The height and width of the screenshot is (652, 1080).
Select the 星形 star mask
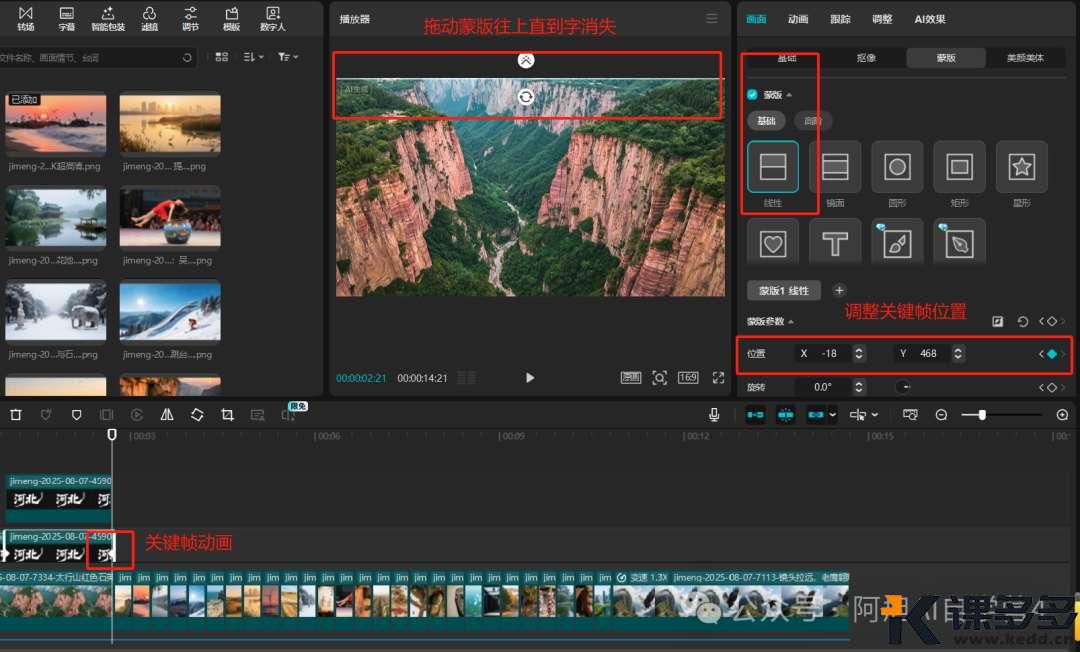tap(1021, 167)
